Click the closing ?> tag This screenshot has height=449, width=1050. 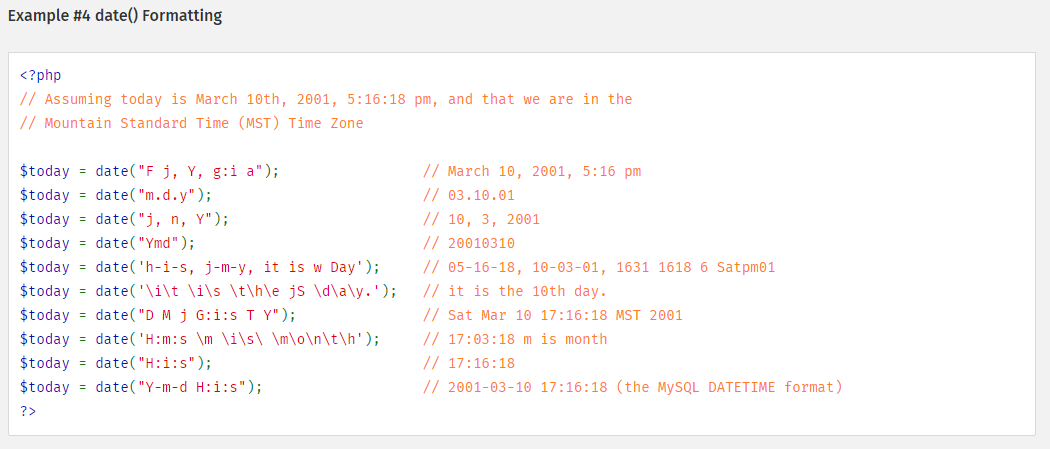pos(28,411)
